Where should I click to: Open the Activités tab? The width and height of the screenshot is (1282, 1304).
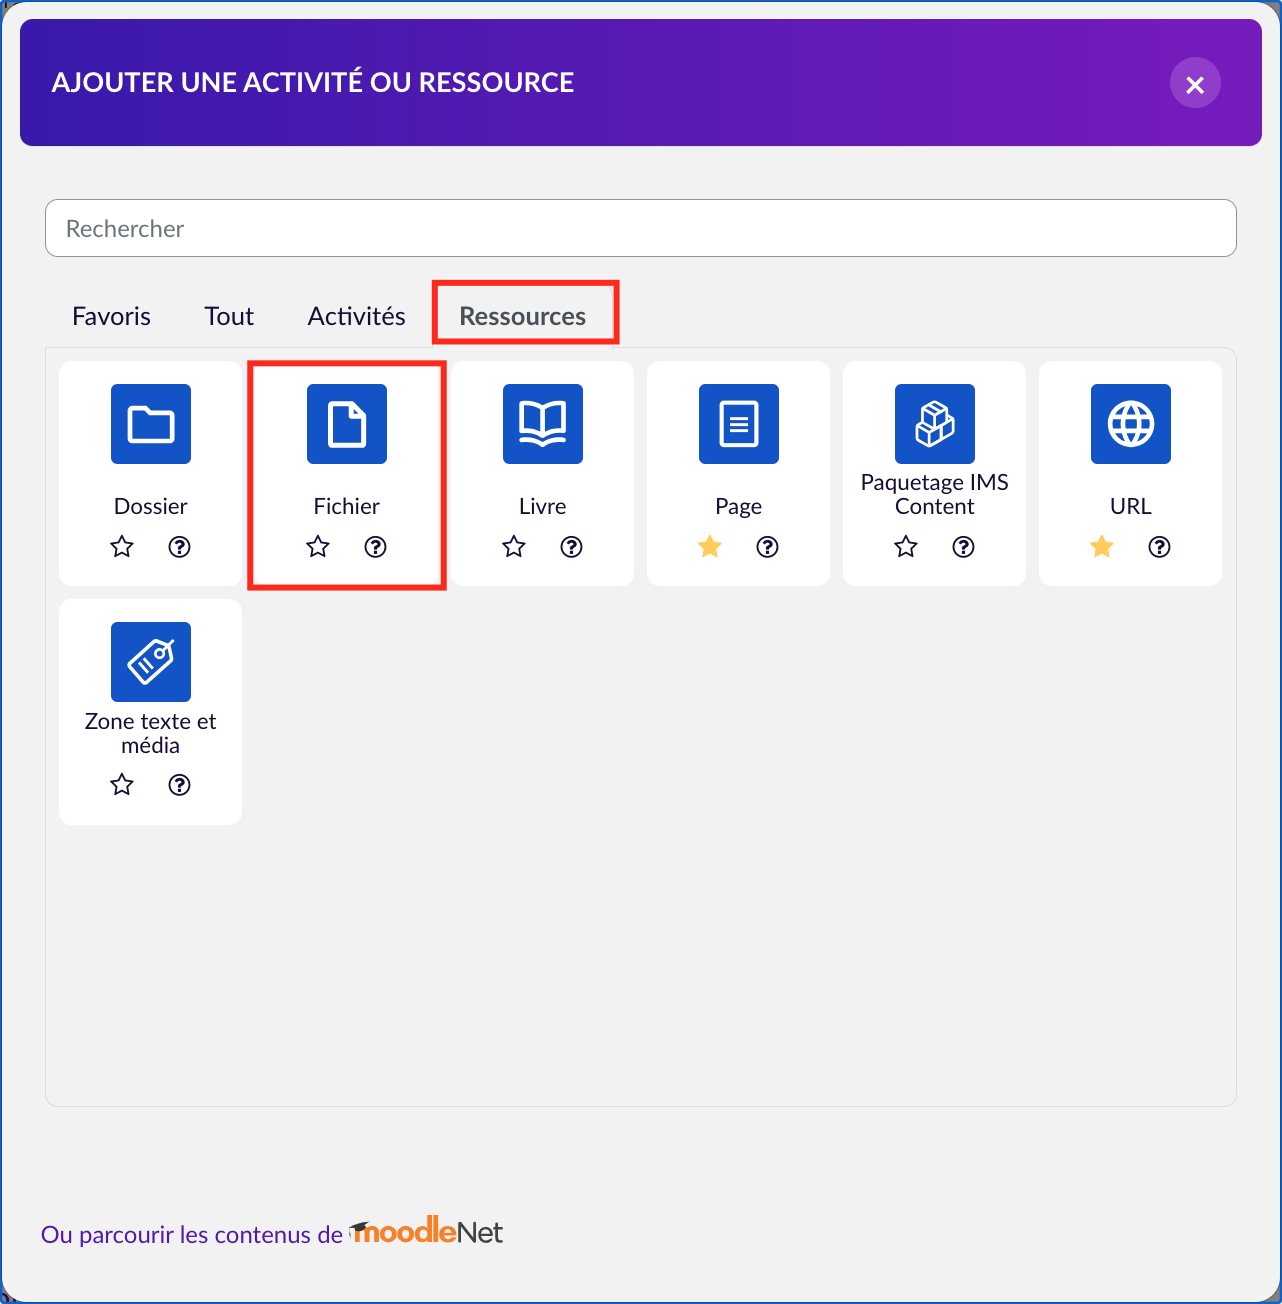coord(356,316)
